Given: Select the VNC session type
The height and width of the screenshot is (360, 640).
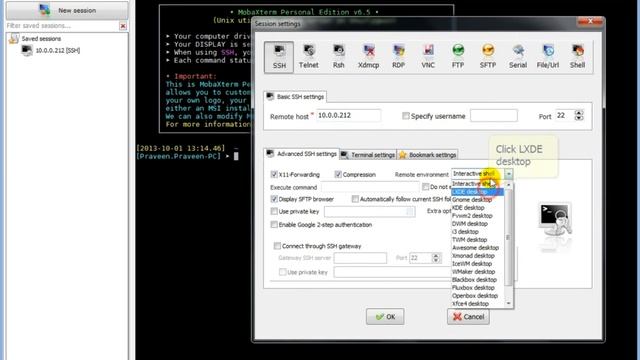Looking at the screenshot, I should click(x=428, y=57).
